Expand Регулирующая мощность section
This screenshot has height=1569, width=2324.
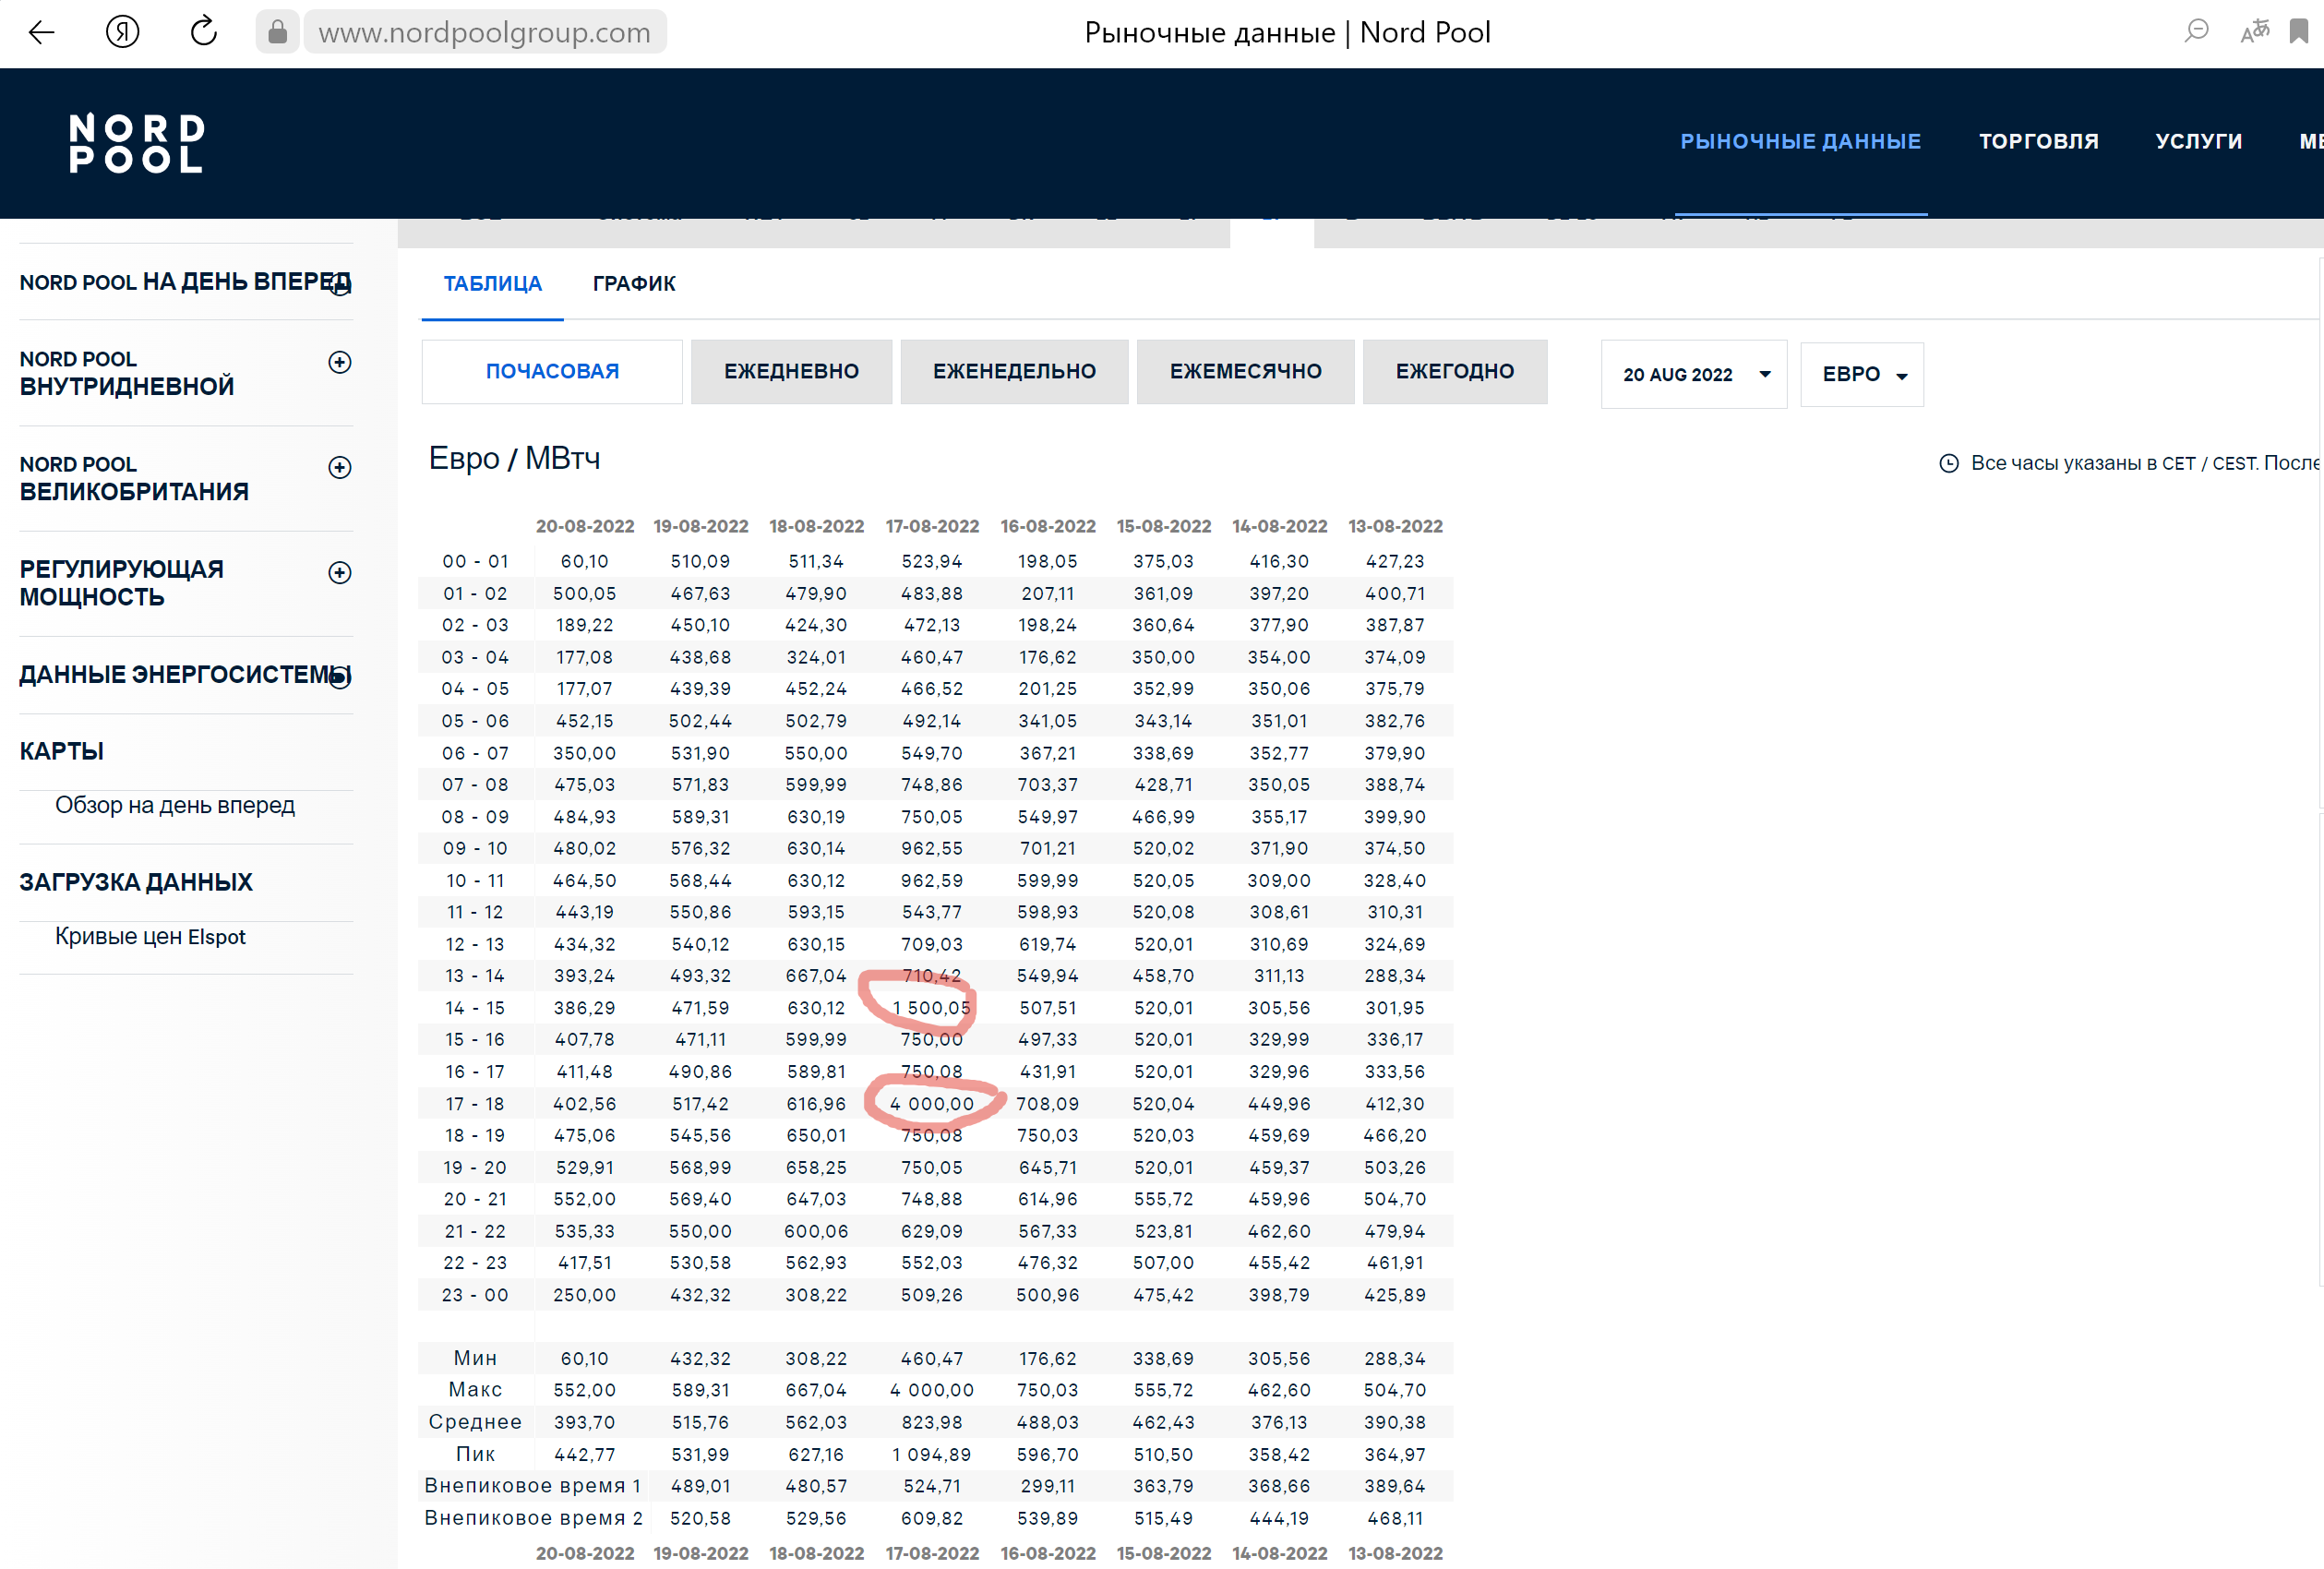pos(340,572)
